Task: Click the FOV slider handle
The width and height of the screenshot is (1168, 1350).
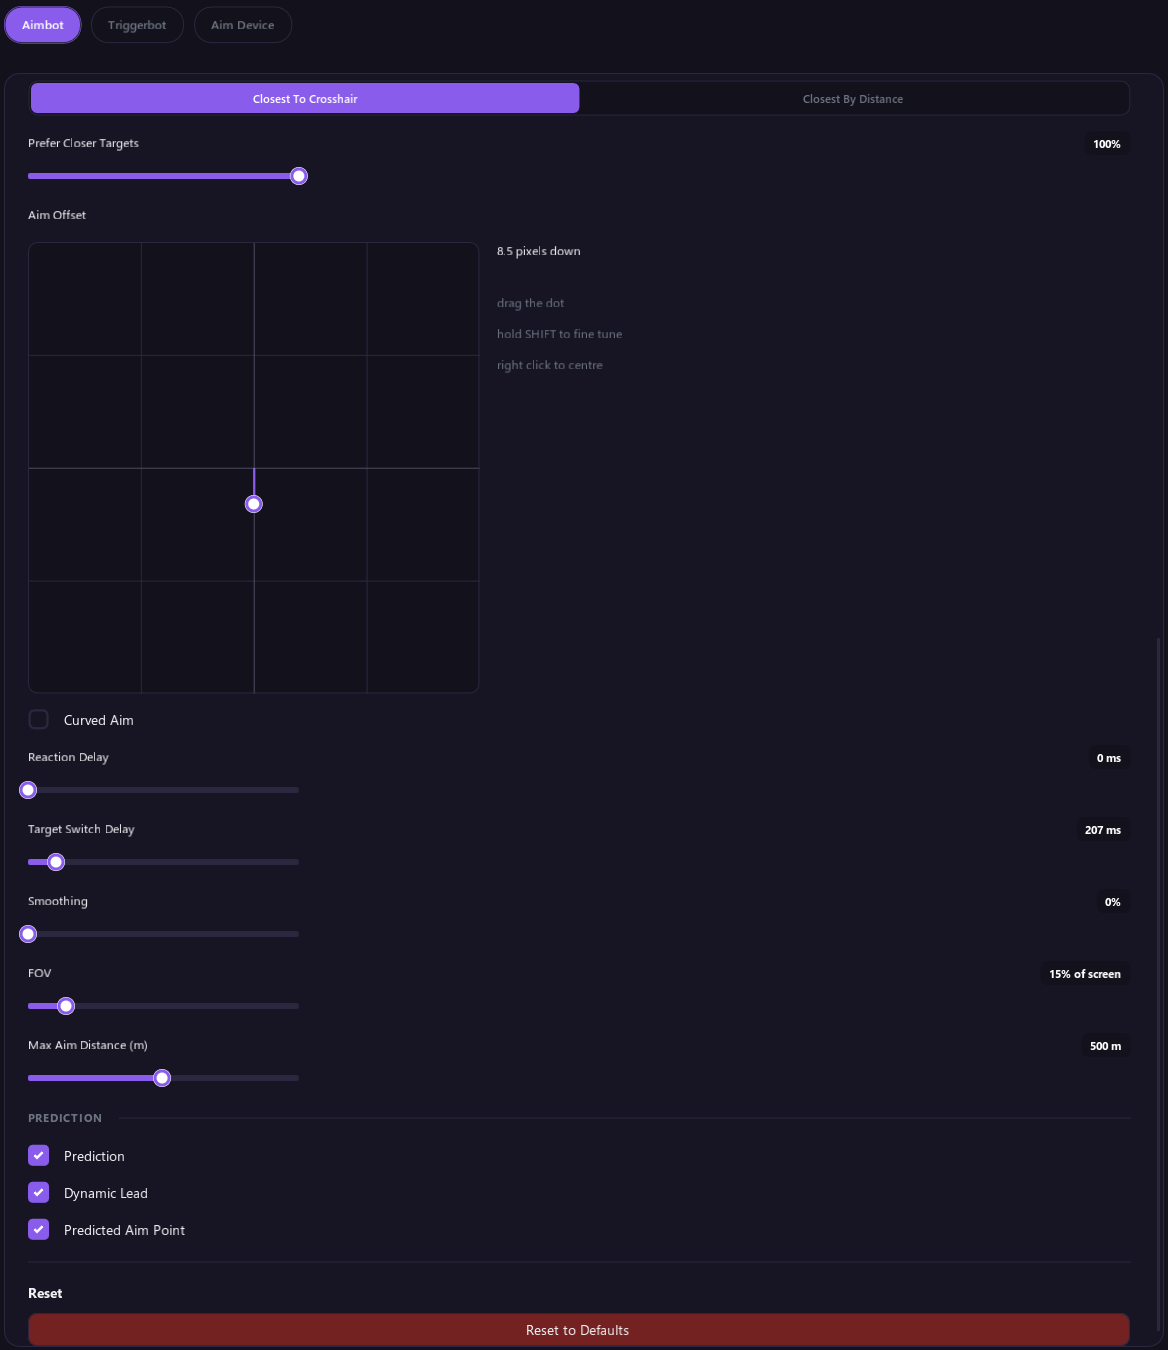Action: (x=66, y=1006)
